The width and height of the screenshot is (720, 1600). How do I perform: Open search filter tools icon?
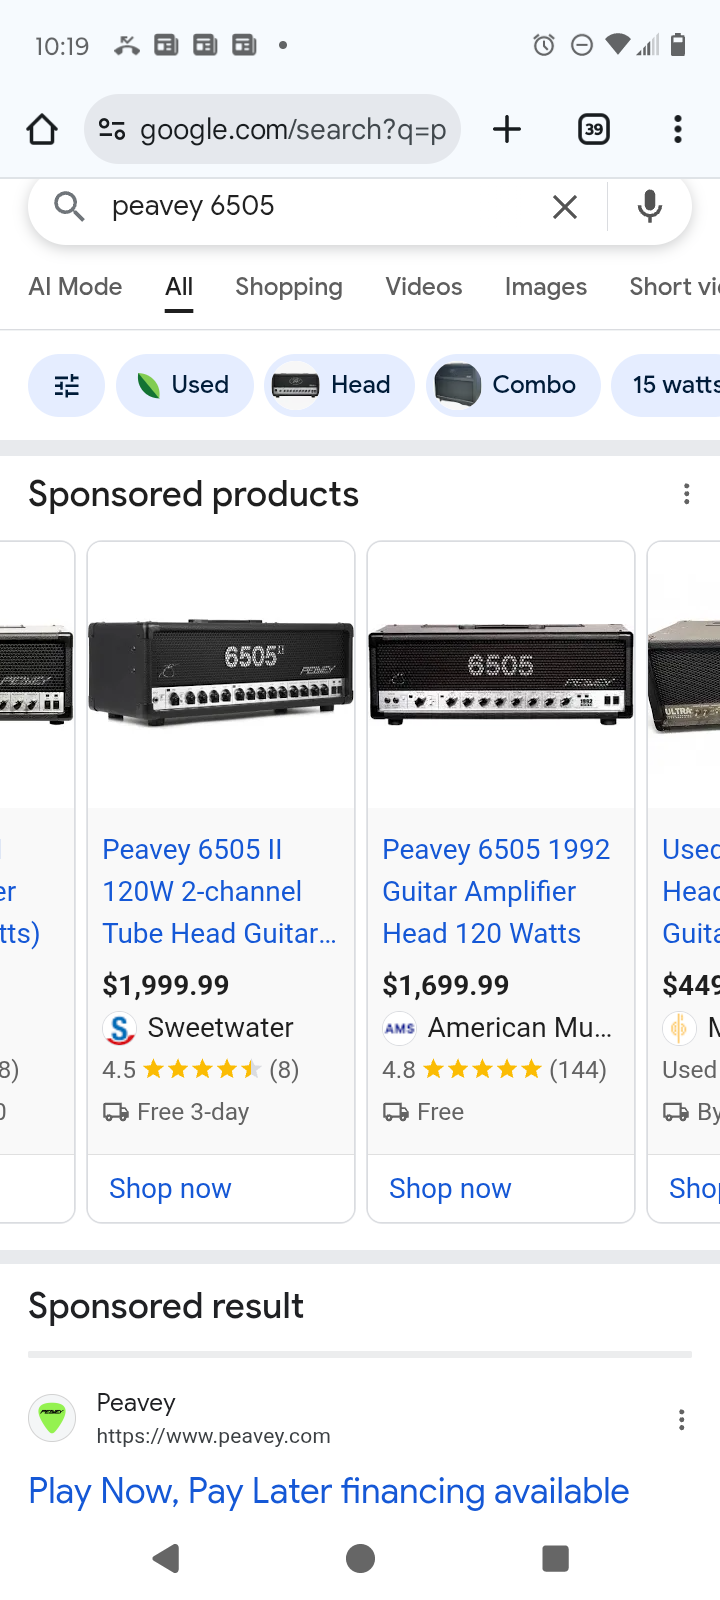(67, 385)
